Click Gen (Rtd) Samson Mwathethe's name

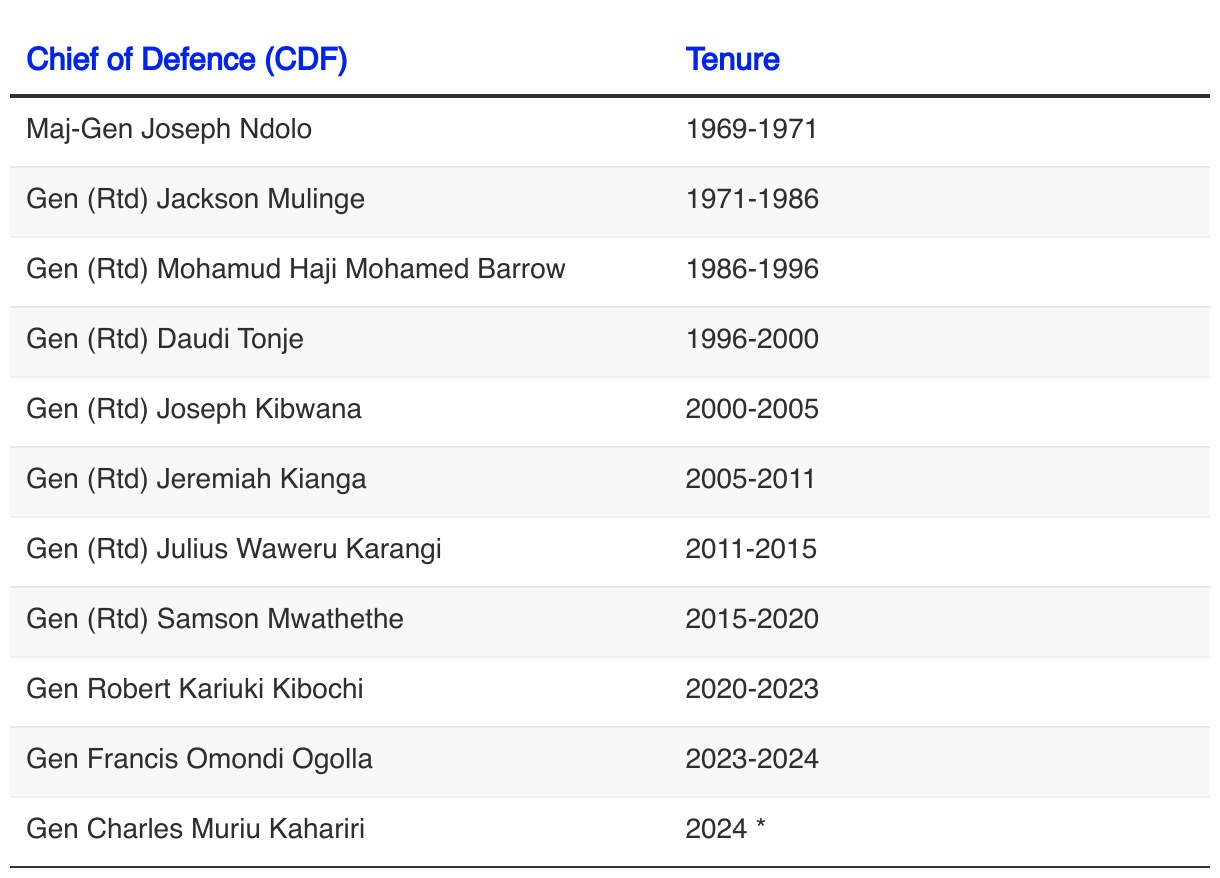[215, 619]
